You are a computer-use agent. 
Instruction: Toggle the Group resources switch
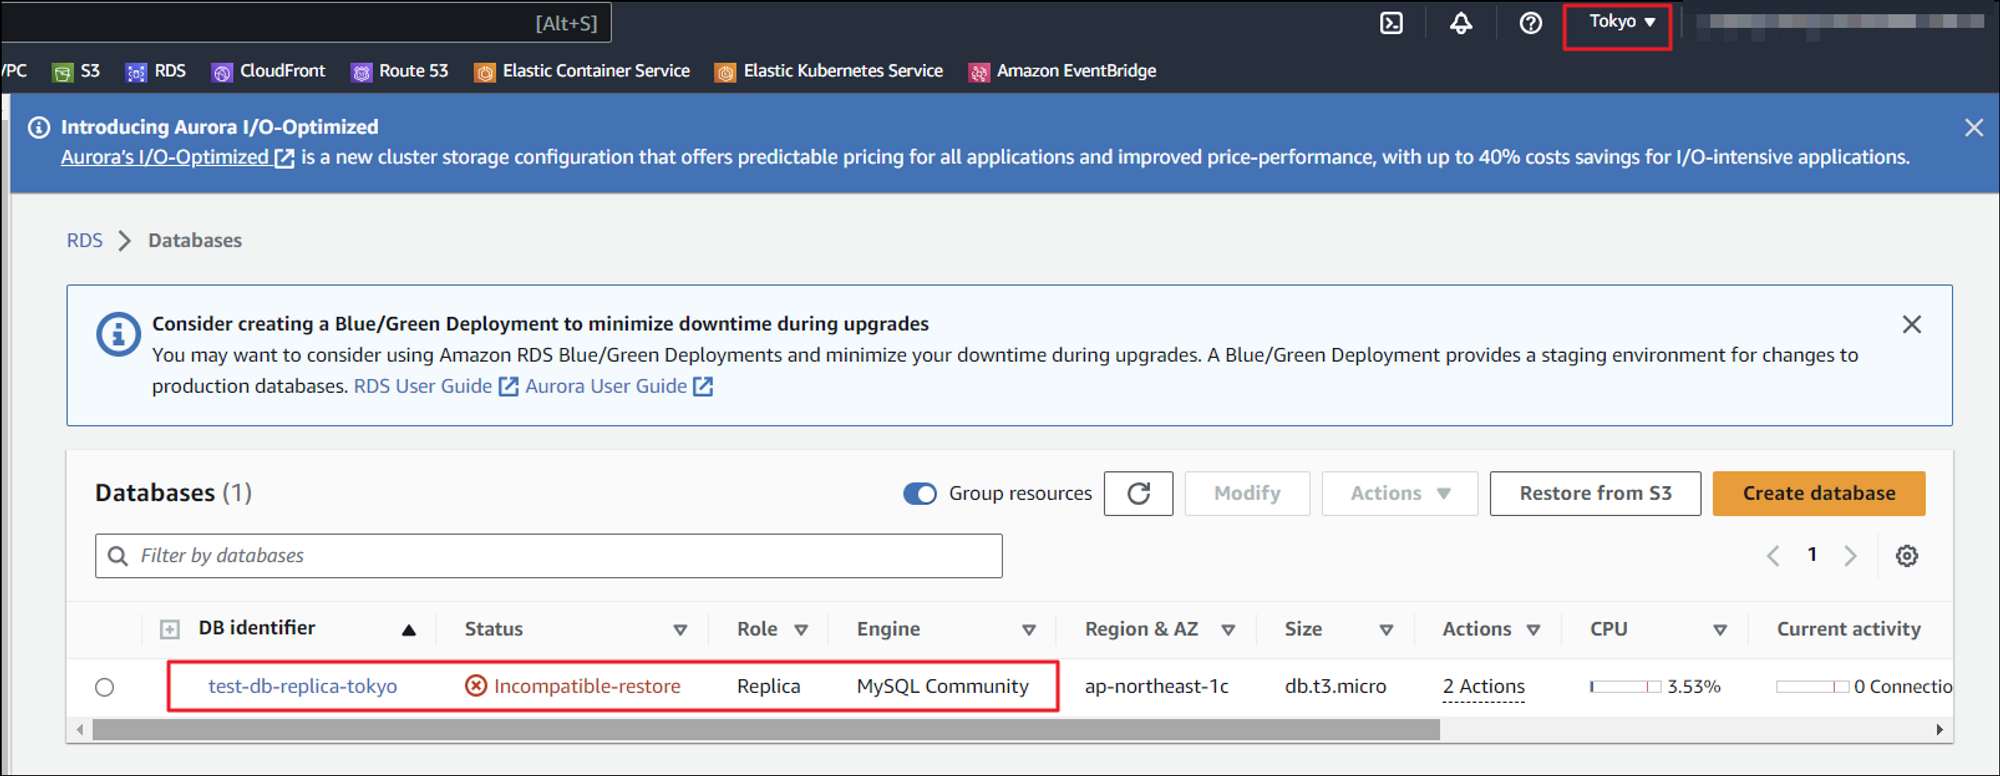[x=919, y=494]
